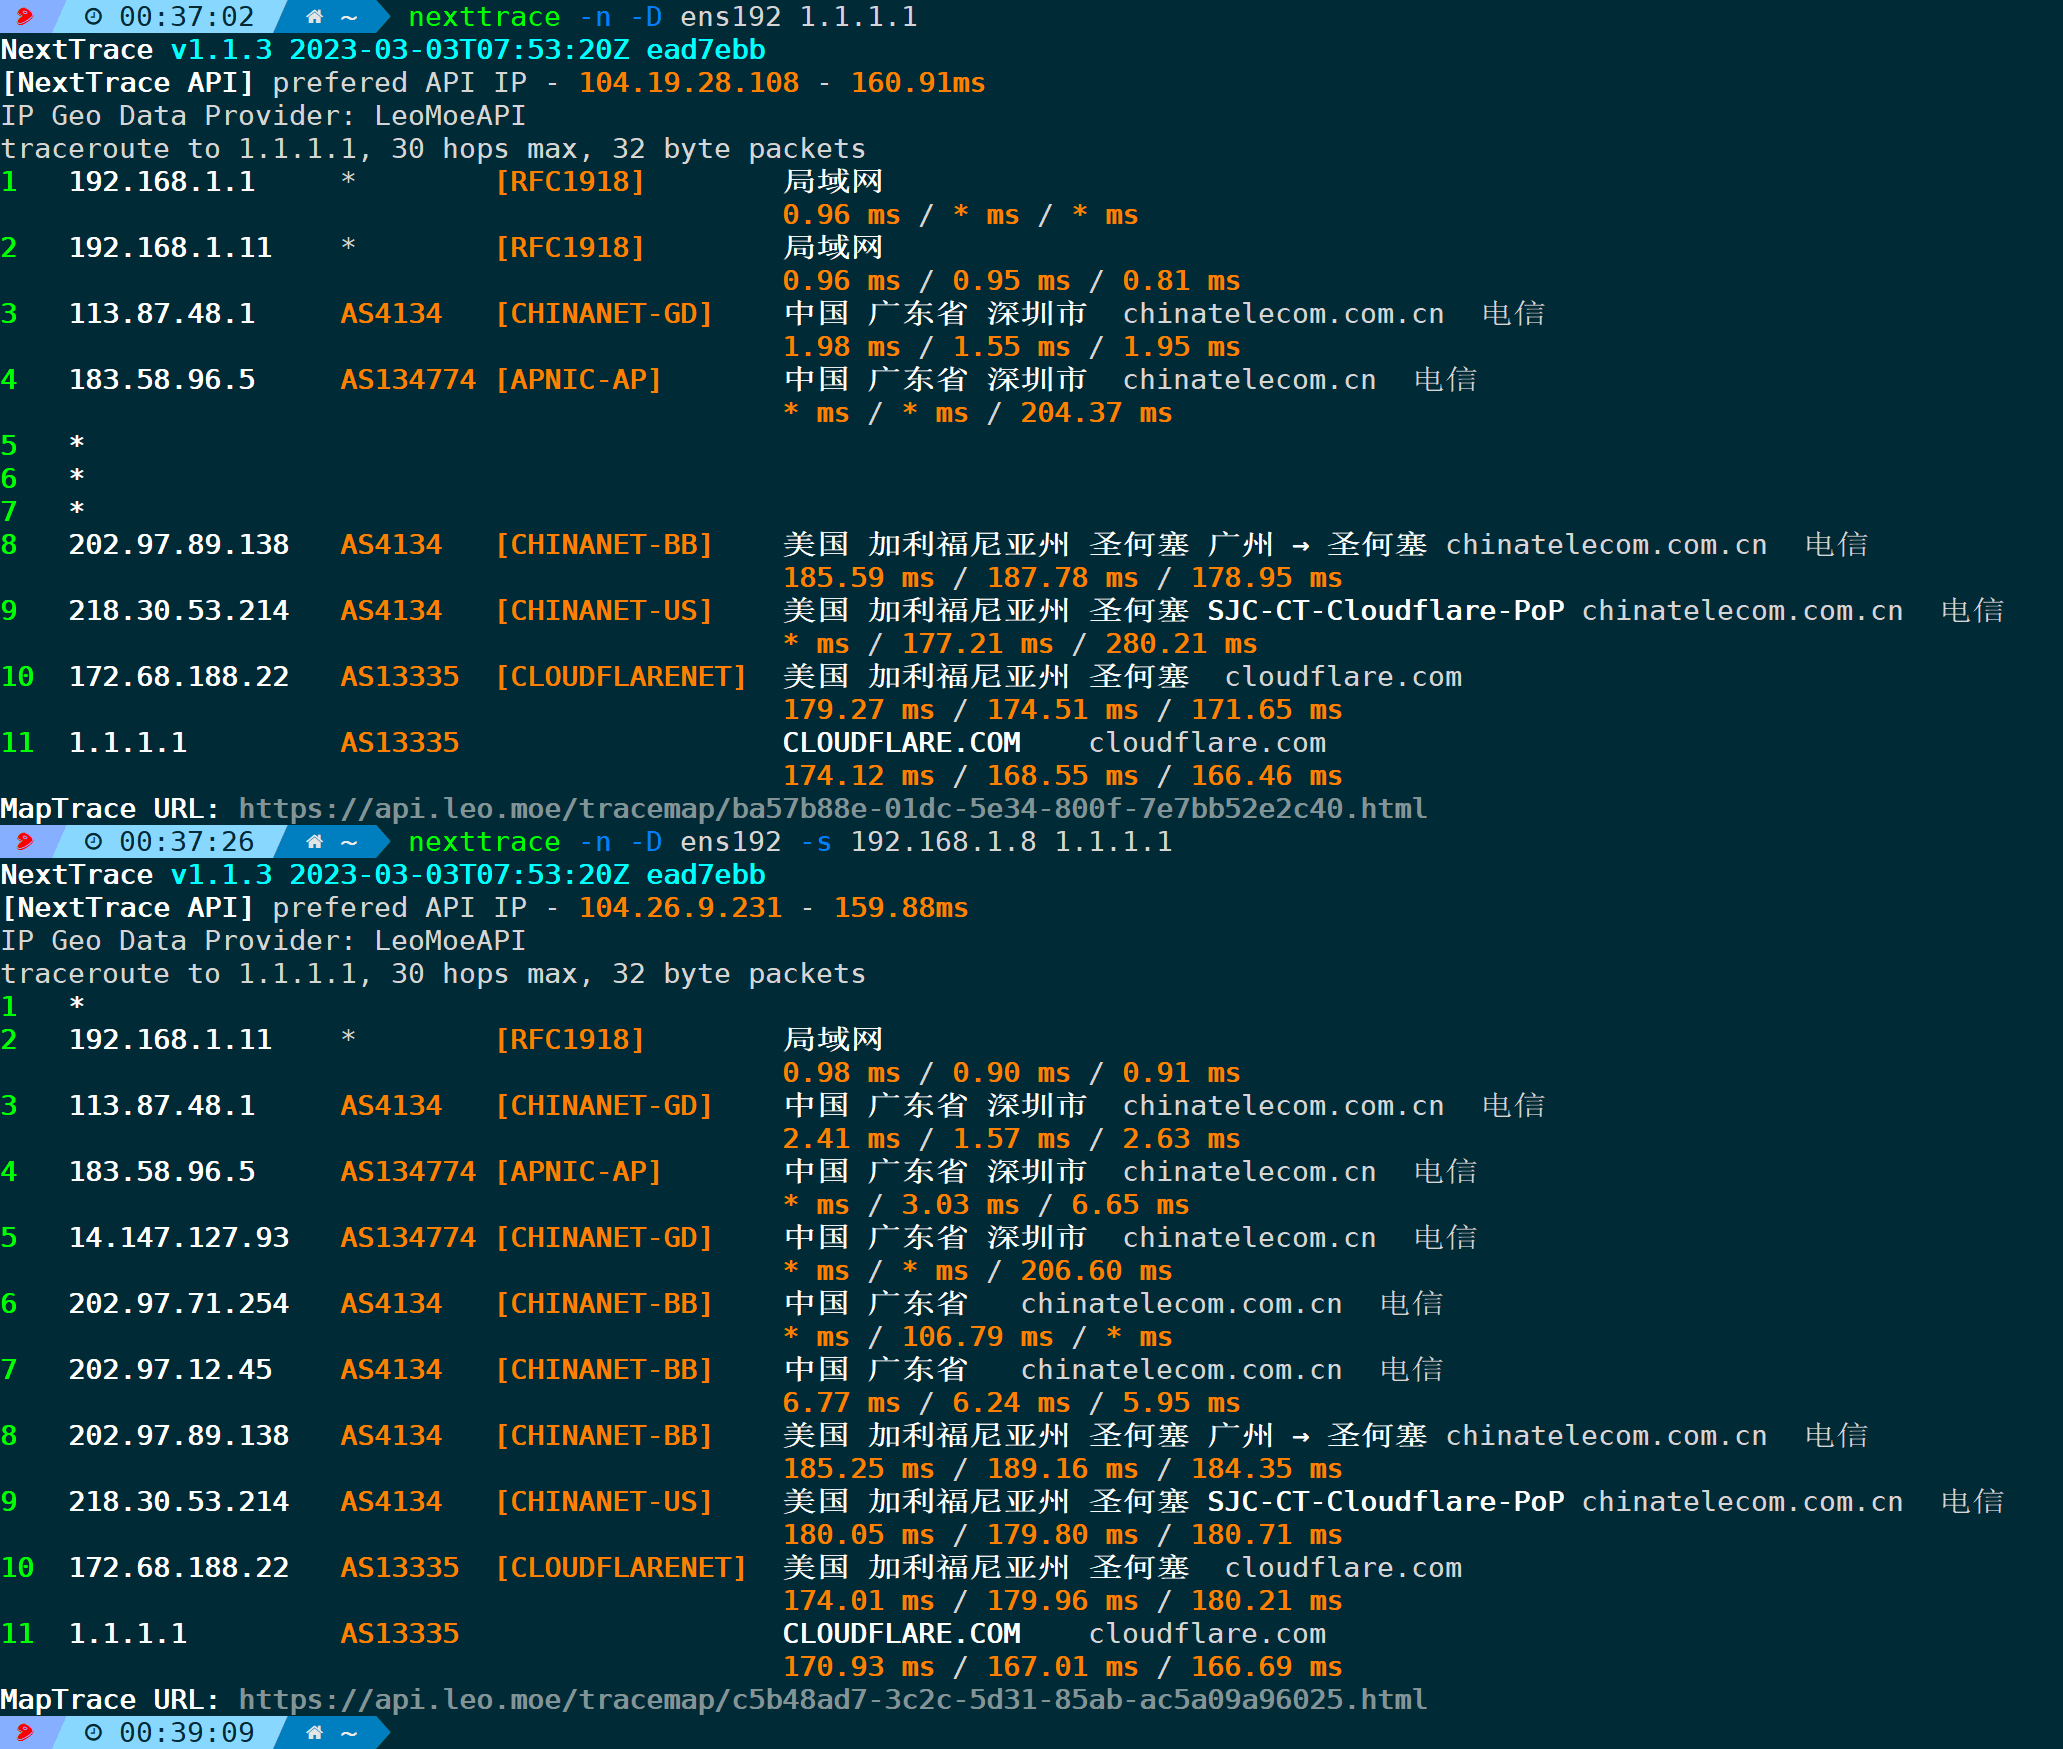Click the home icon in the 00:37:26 prompt
The image size is (2063, 1749).
point(314,841)
